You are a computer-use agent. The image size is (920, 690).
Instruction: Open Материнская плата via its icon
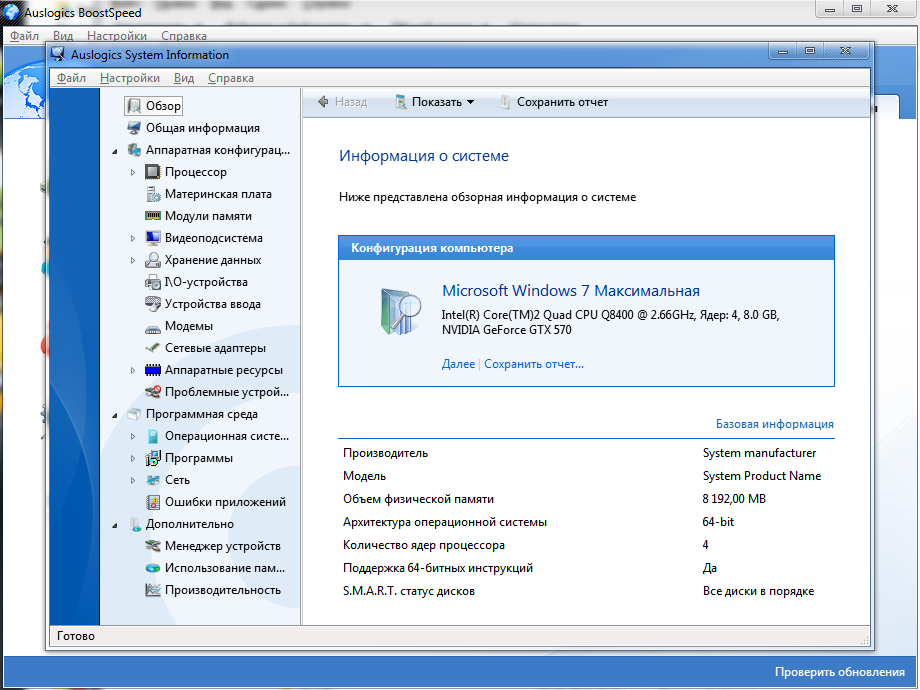[x=153, y=194]
